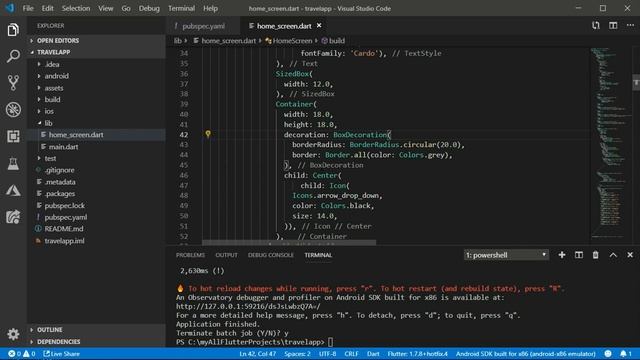640x360 pixels.
Task: Open the Manage settings gear
Action: pos(13,334)
